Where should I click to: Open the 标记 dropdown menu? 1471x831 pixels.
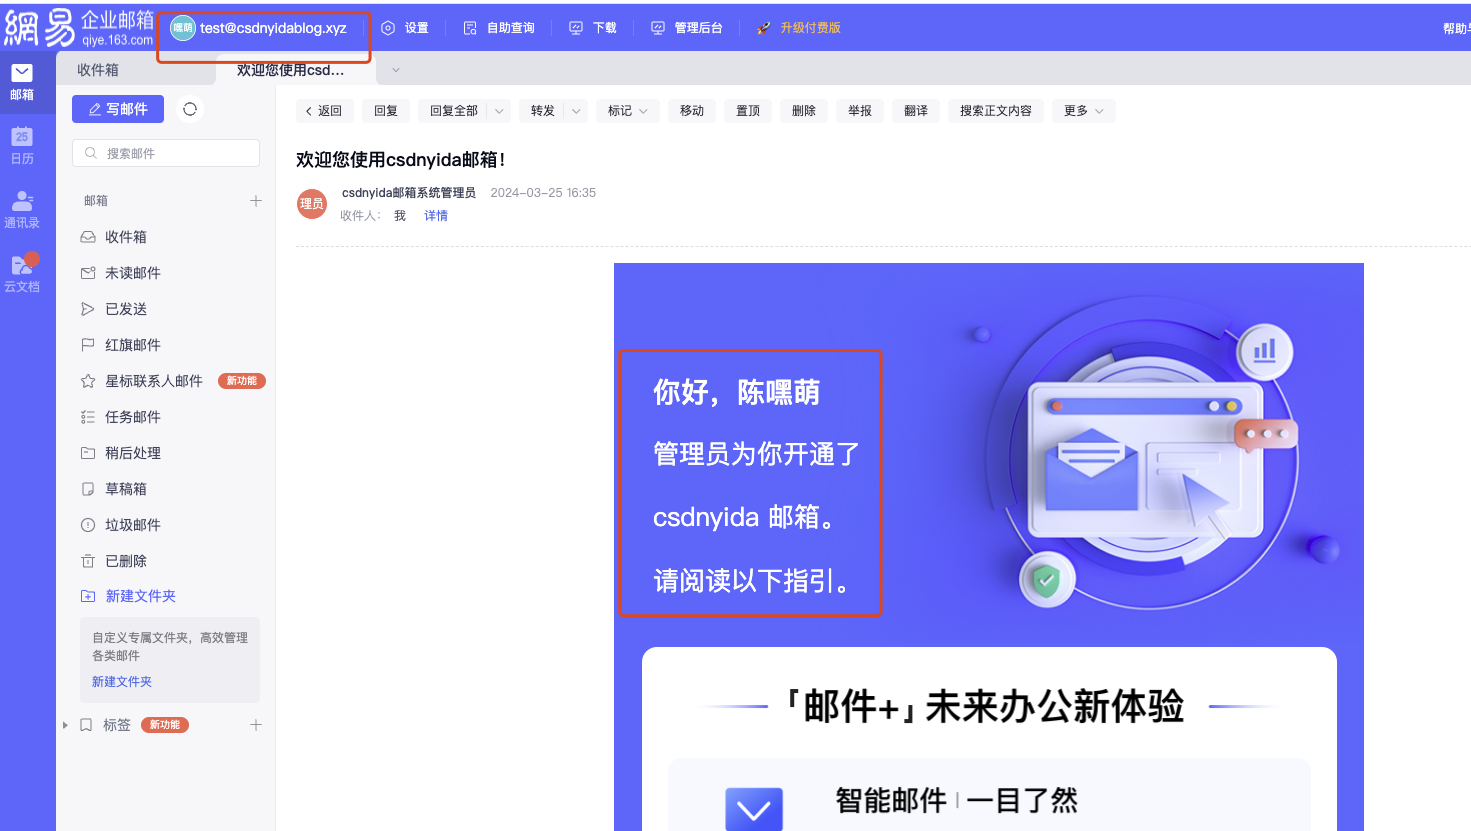click(628, 111)
